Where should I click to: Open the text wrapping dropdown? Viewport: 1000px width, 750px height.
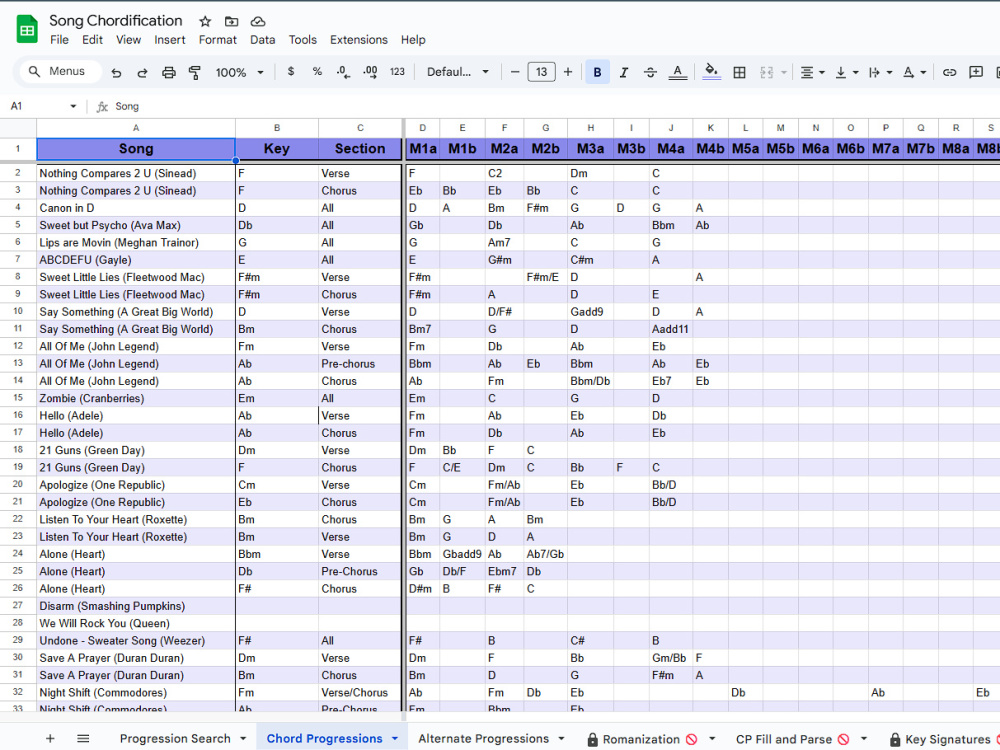[x=880, y=72]
